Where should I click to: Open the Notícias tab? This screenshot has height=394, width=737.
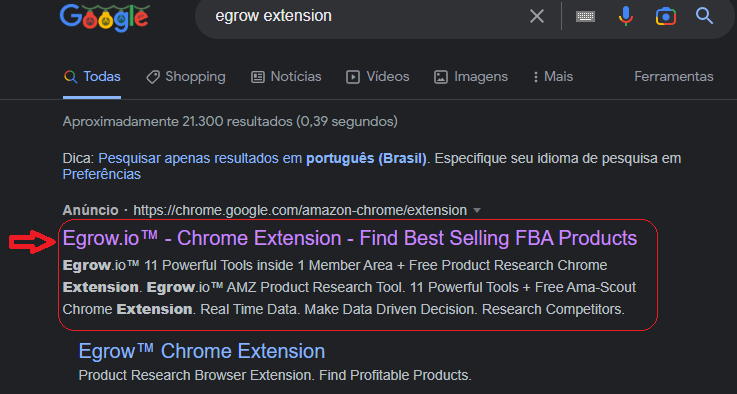click(286, 77)
